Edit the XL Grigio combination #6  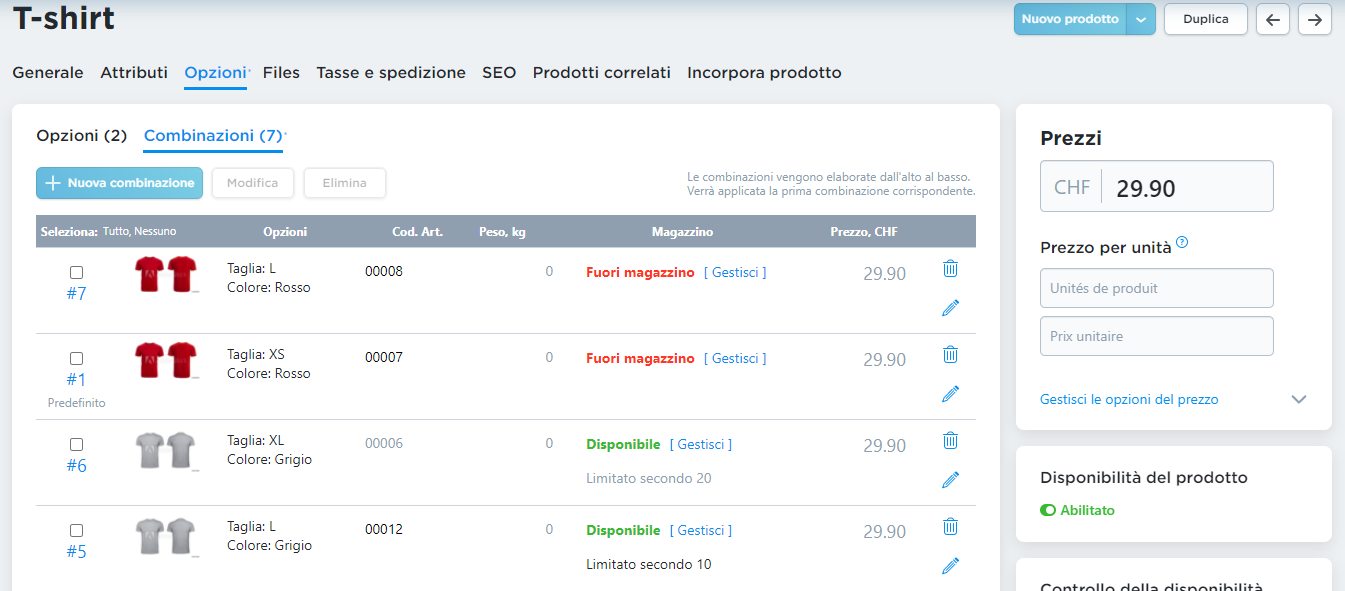pos(950,480)
